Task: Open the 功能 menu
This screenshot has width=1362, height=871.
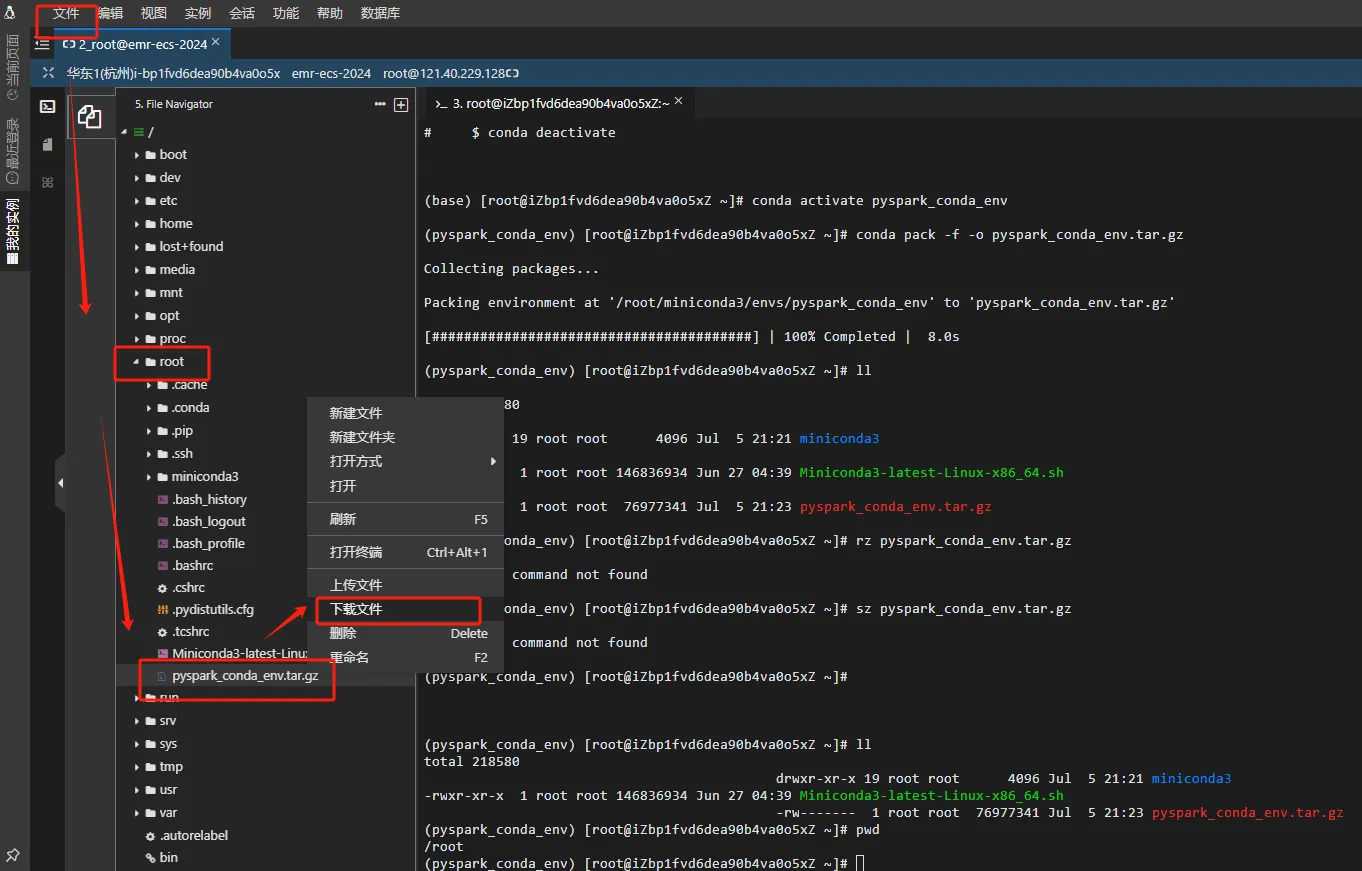Action: pyautogui.click(x=286, y=14)
